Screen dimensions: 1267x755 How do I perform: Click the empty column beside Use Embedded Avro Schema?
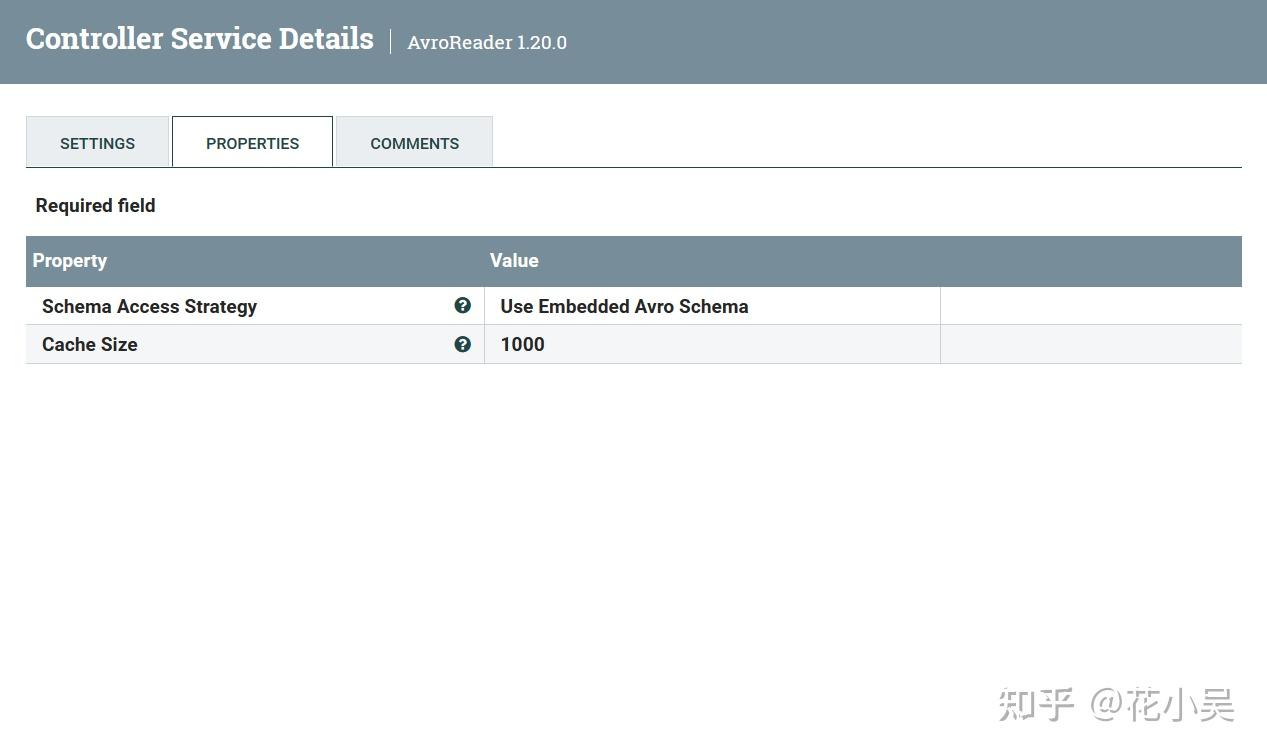[1090, 306]
